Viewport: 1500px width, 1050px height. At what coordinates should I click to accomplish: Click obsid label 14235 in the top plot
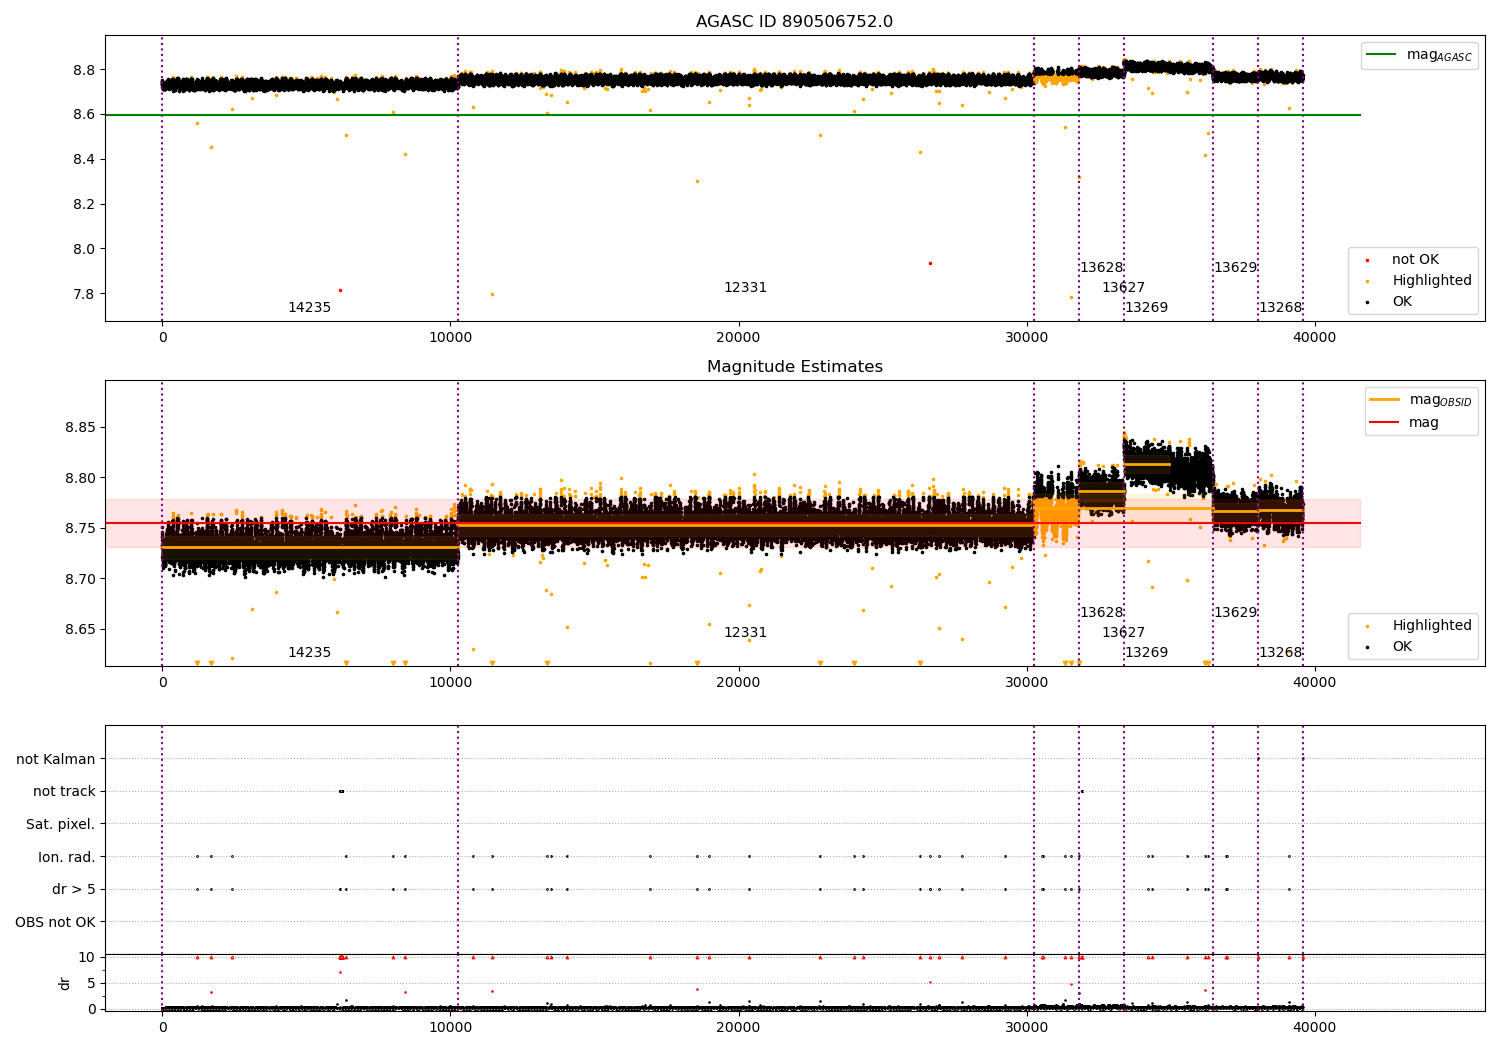pos(309,307)
